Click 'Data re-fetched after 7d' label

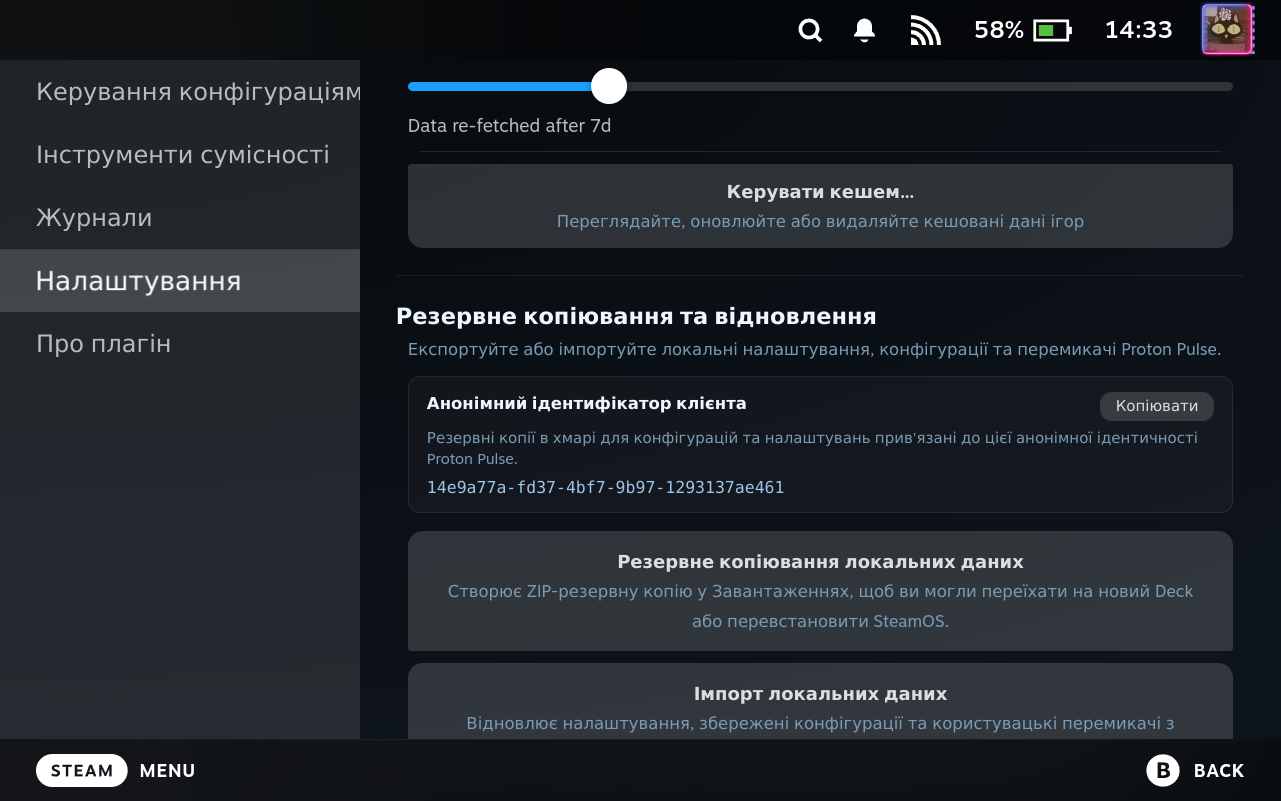coord(509,126)
